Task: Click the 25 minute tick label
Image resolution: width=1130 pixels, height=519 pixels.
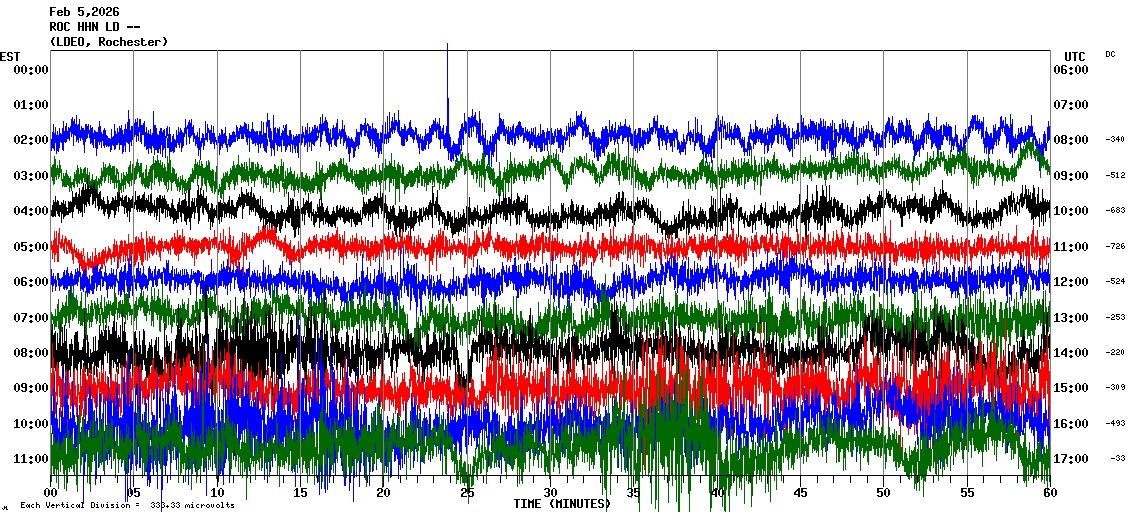Action: [x=467, y=493]
